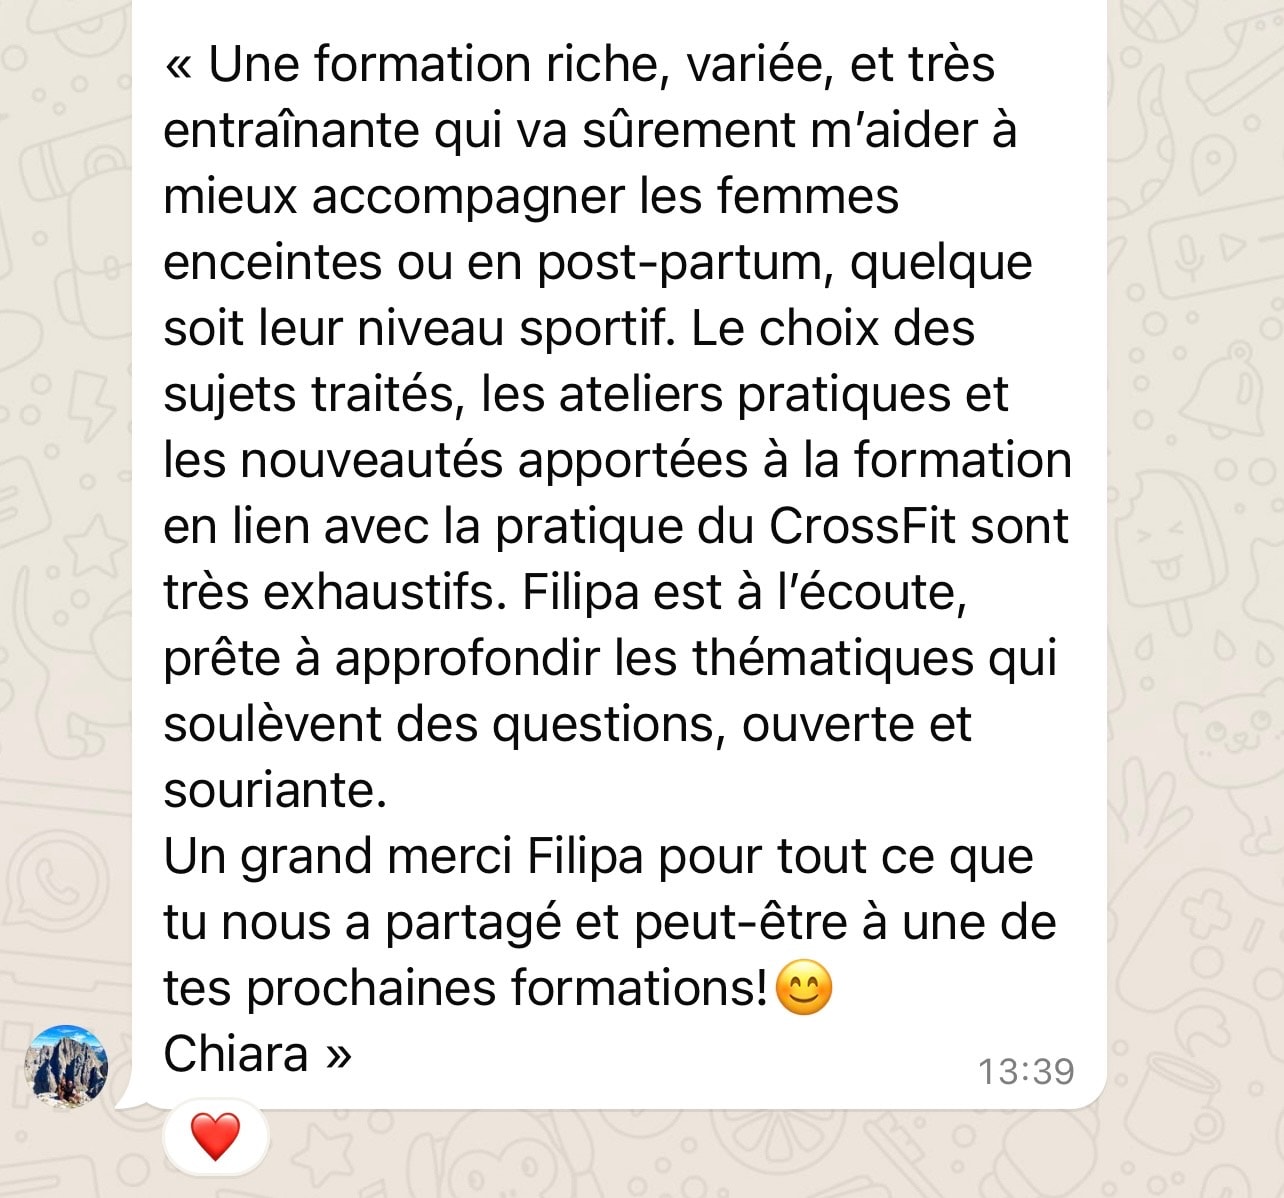The width and height of the screenshot is (1284, 1198).
Task: Open the sender's mountain profile picture
Action: [67, 1066]
